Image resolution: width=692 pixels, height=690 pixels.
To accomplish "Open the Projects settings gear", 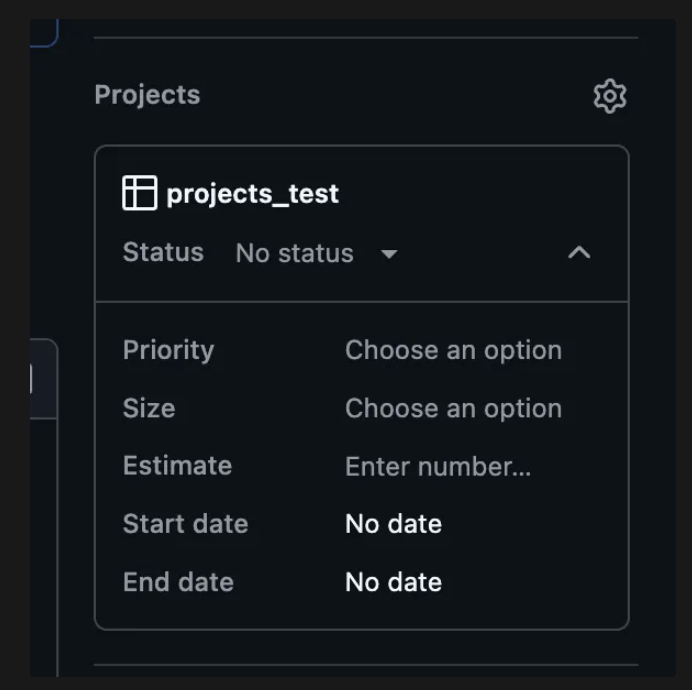I will click(609, 96).
